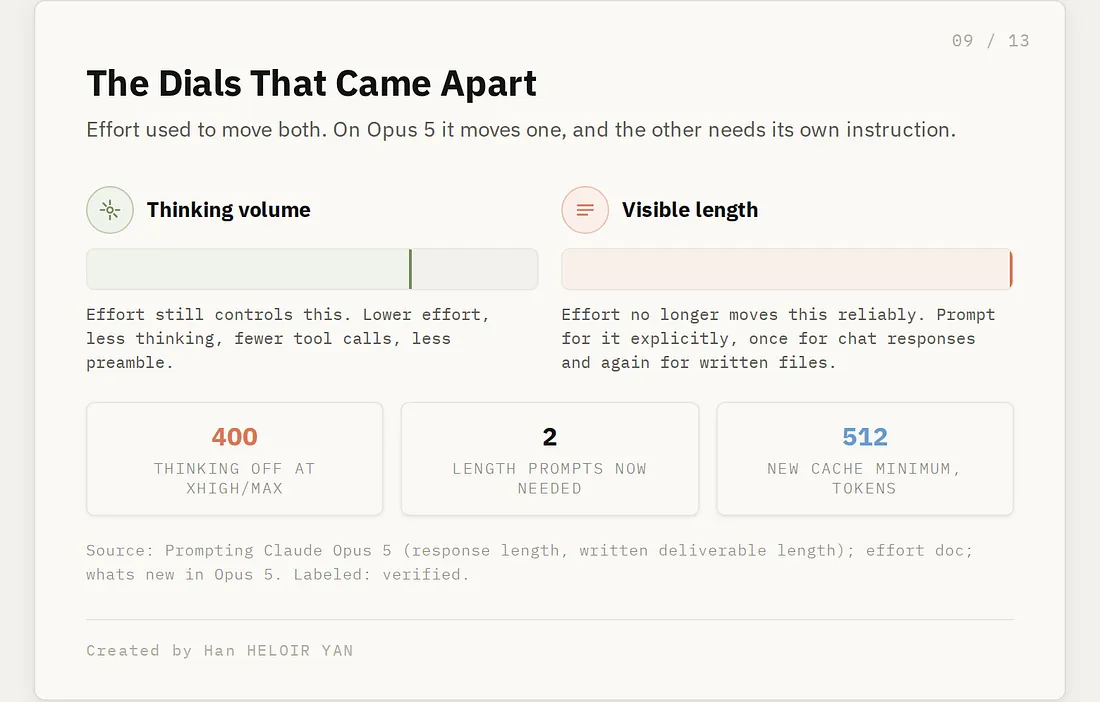Click the Effort still controls this description
The width and height of the screenshot is (1100, 702).
pos(288,338)
